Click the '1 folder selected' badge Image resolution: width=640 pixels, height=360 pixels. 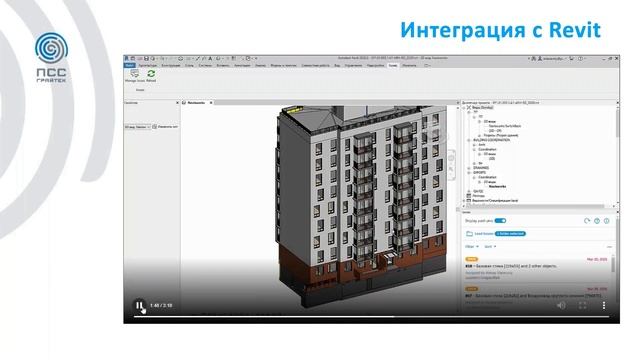510,234
